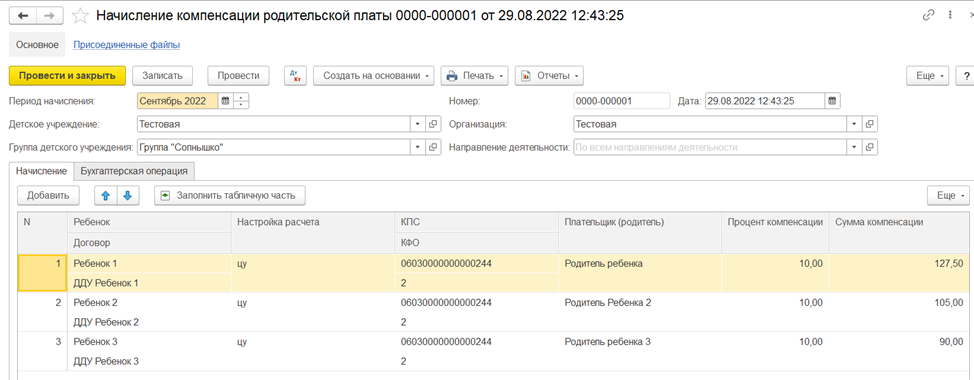Click the Провести button
This screenshot has height=380, width=974.
238,76
